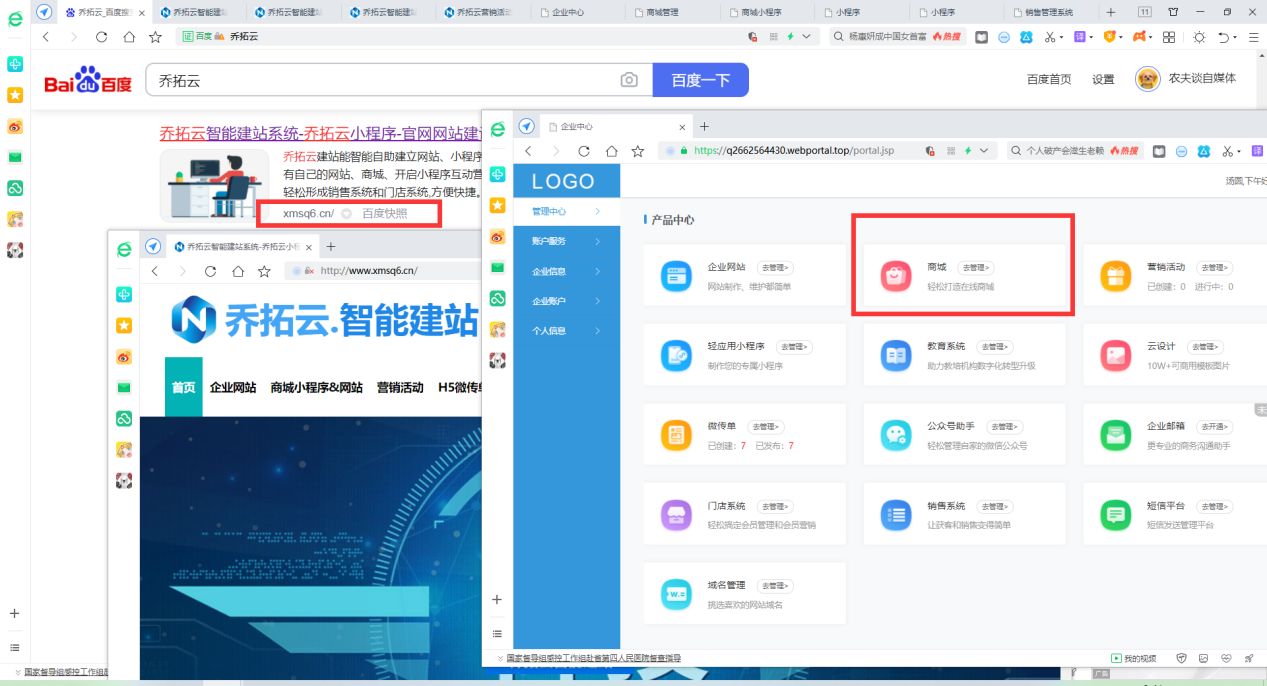The image size is (1267, 686).
Task: Select the 公众号助手 chat icon
Action: tap(895, 434)
